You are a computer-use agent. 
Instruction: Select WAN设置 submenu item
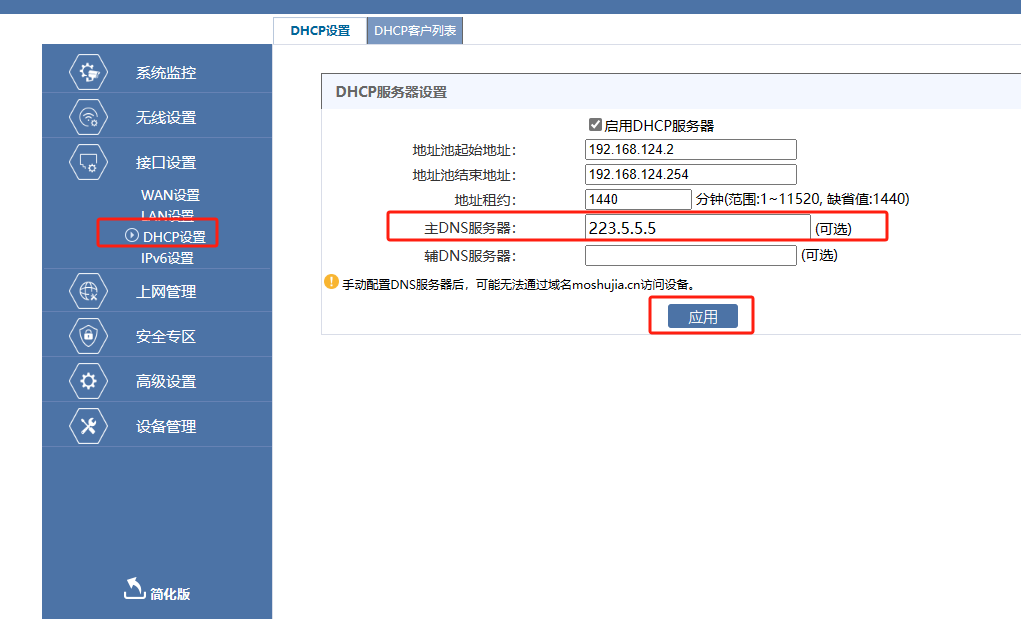tap(170, 195)
